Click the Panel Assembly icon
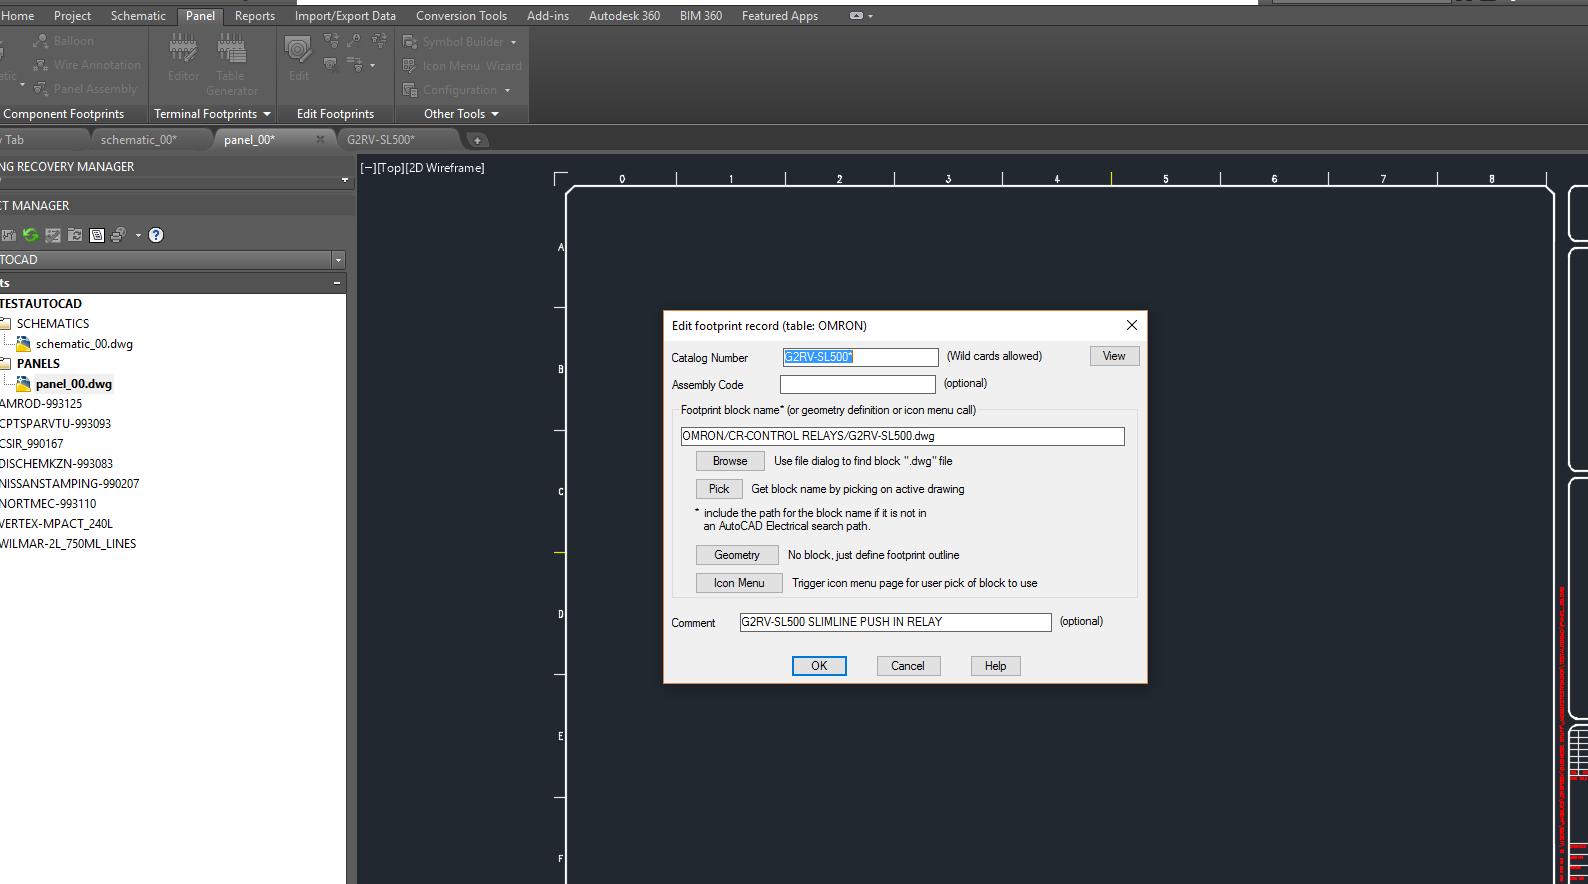 click(x=41, y=89)
